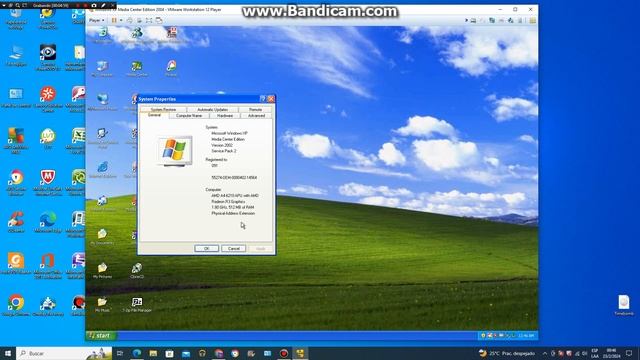Screen dimensions: 640x360
Task: Switch to the System Restore tab
Action: pyautogui.click(x=163, y=109)
